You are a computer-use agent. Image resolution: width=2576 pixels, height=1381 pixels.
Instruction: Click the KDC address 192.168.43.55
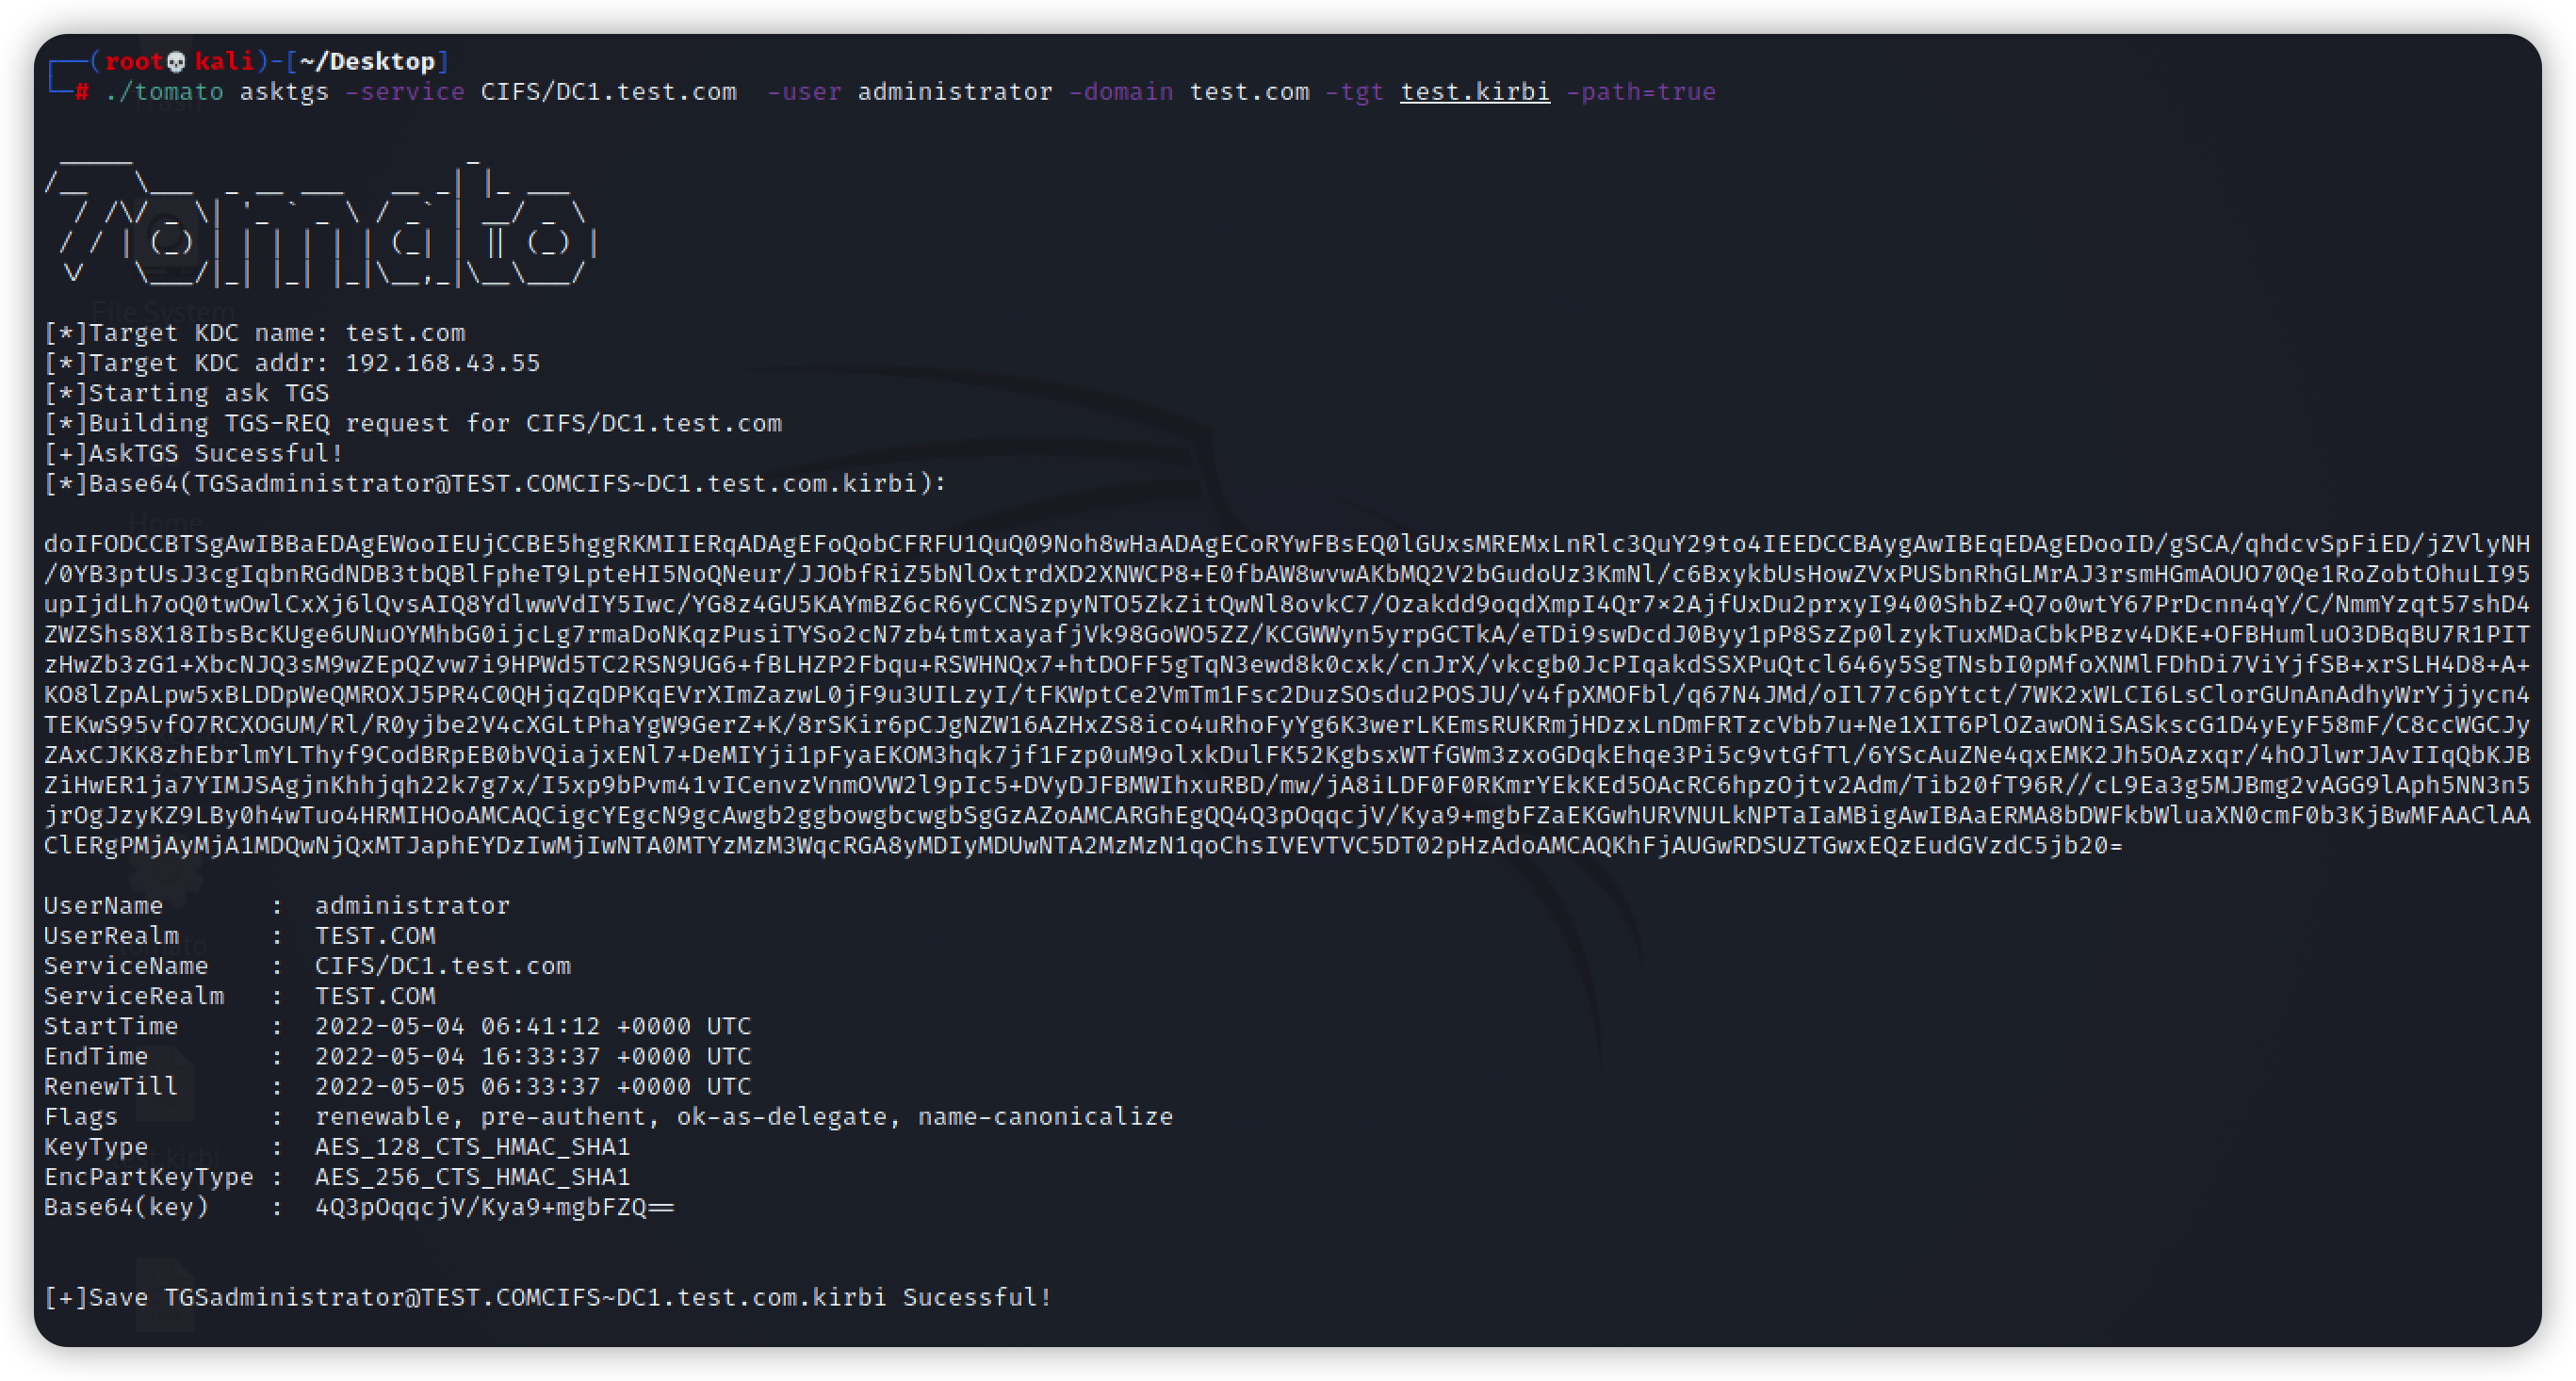pyautogui.click(x=442, y=363)
